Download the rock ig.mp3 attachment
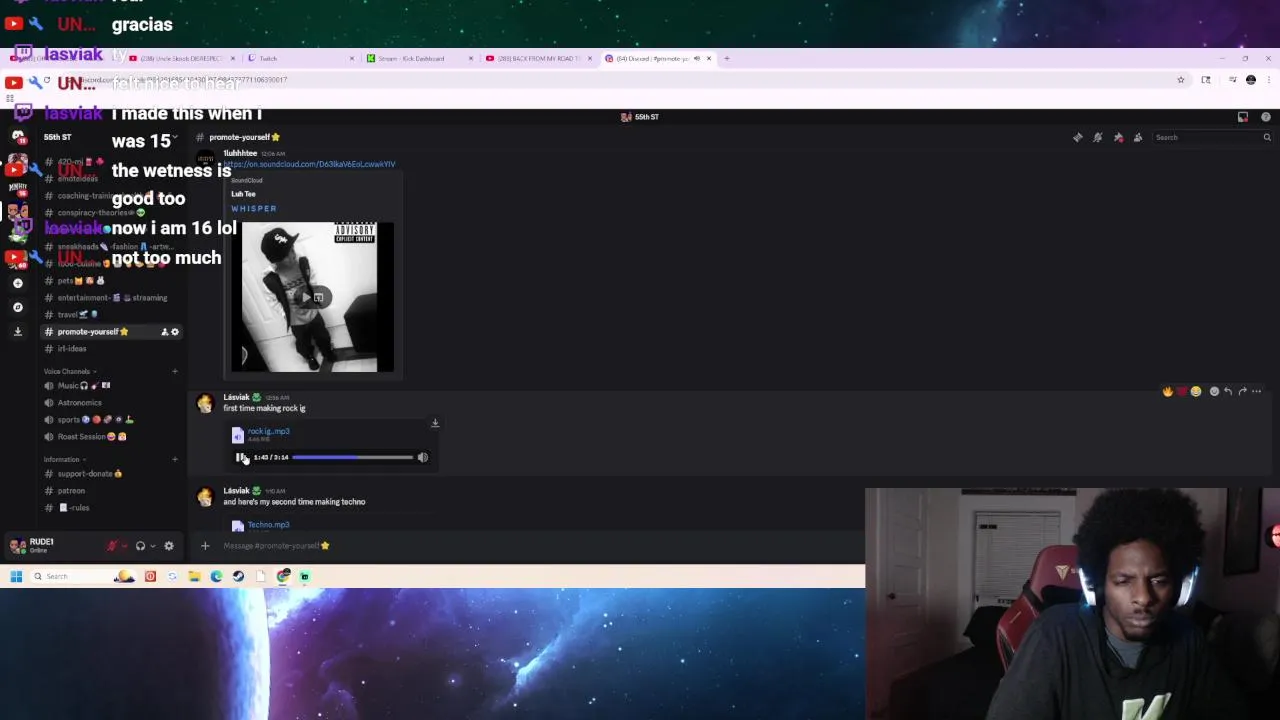This screenshot has height=720, width=1280. pos(435,424)
